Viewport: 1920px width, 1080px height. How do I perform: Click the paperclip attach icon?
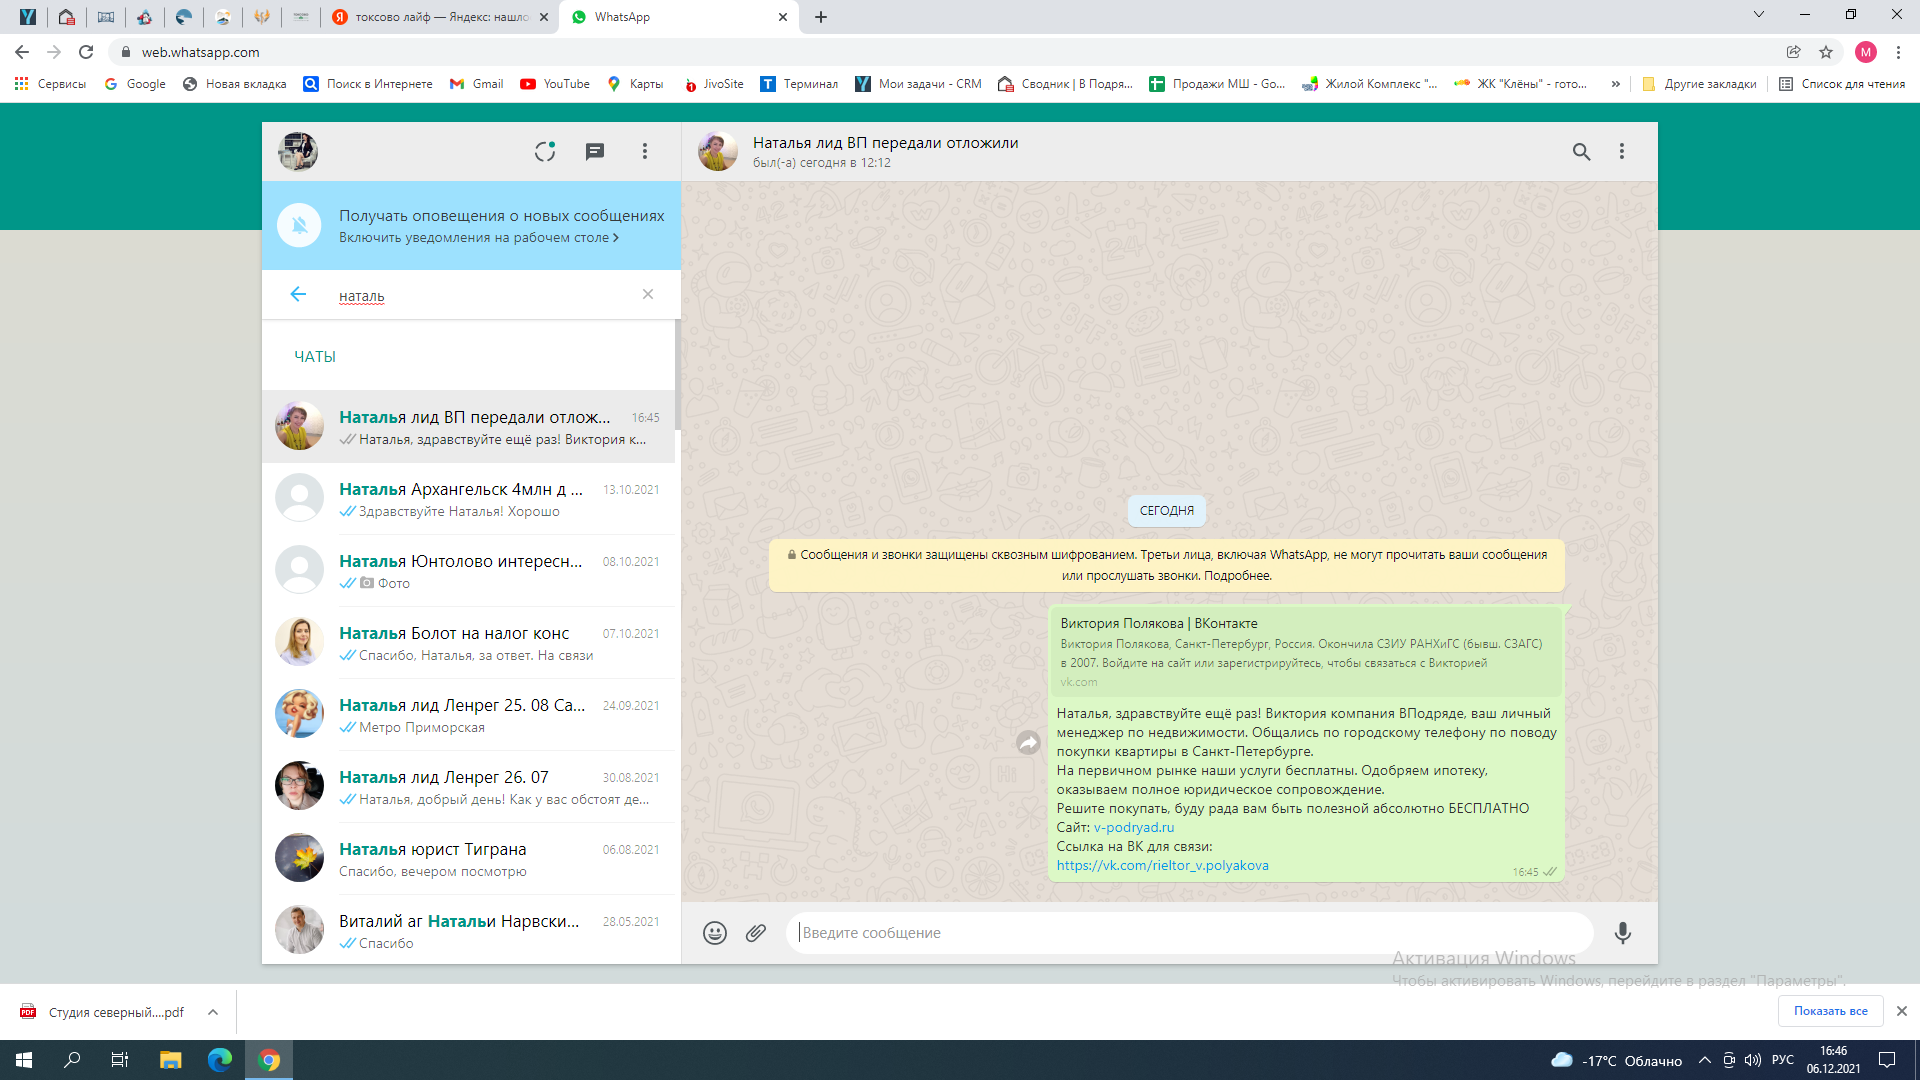pyautogui.click(x=756, y=933)
